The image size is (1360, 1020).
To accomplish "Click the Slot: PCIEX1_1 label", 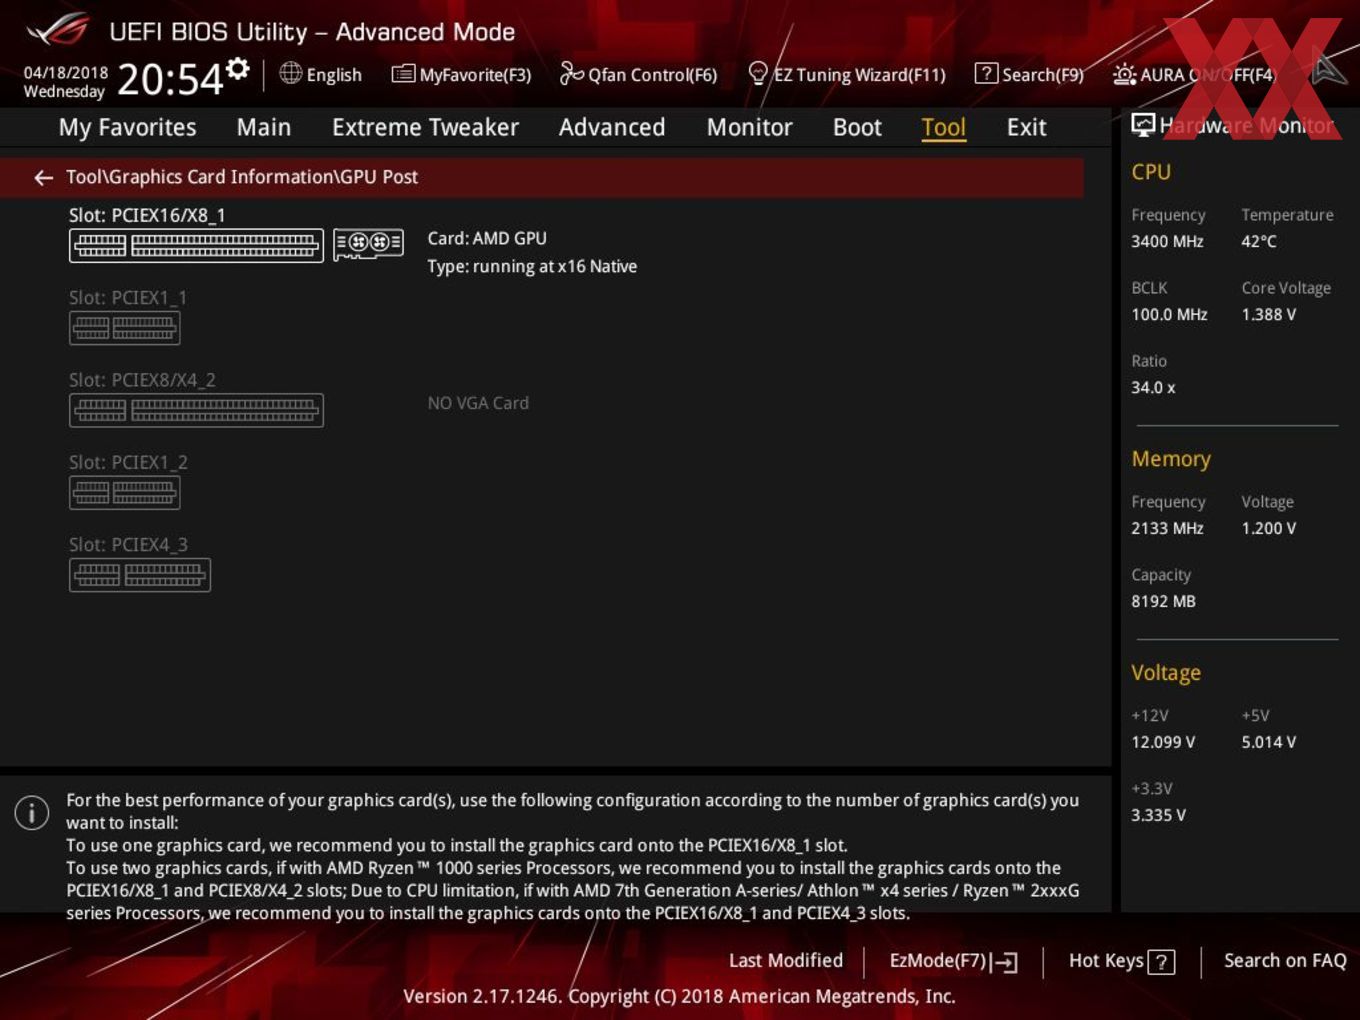I will 128,297.
